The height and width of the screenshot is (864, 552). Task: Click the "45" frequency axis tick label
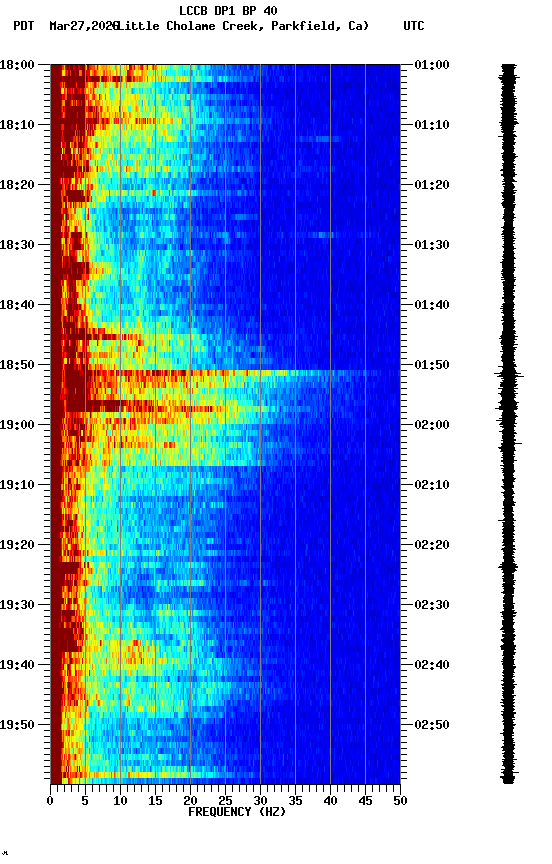pyautogui.click(x=365, y=801)
